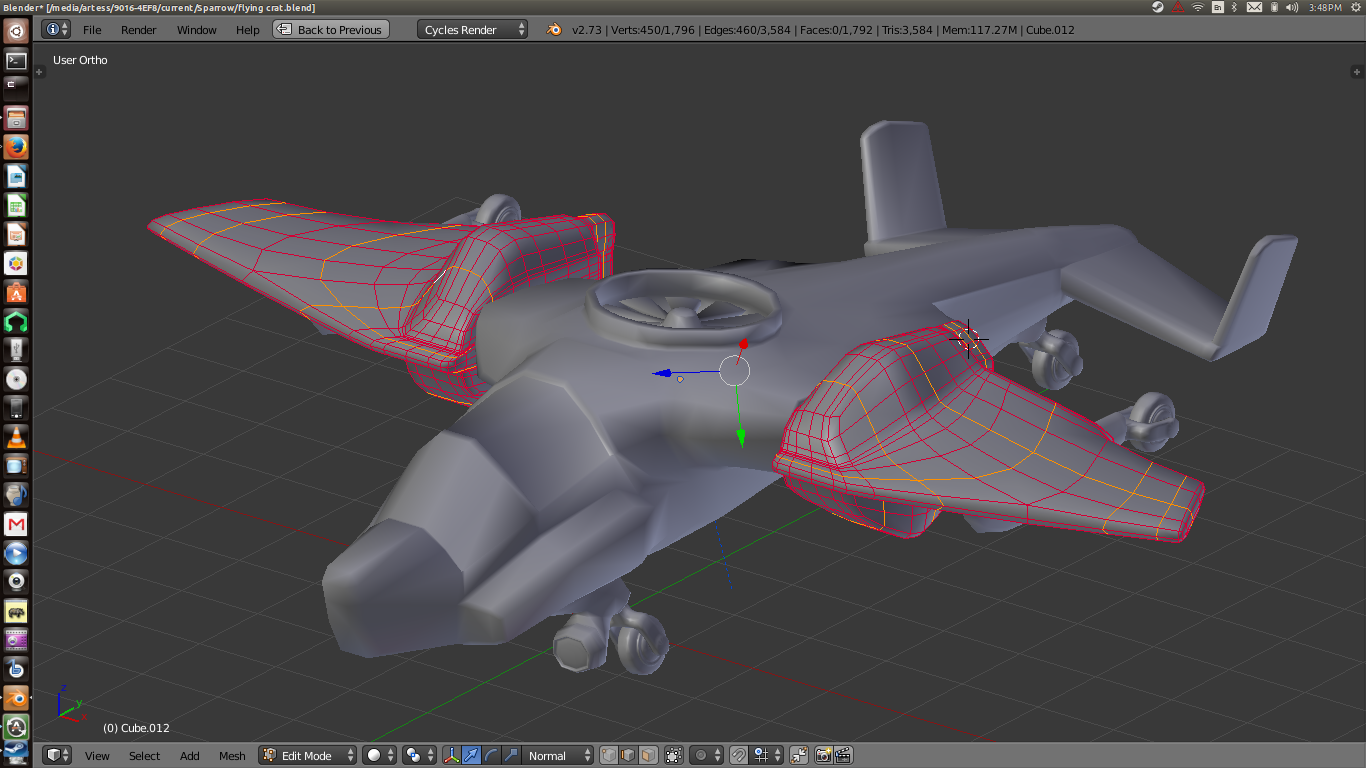Open the Files manager dock icon
The width and height of the screenshot is (1366, 768).
(x=16, y=118)
